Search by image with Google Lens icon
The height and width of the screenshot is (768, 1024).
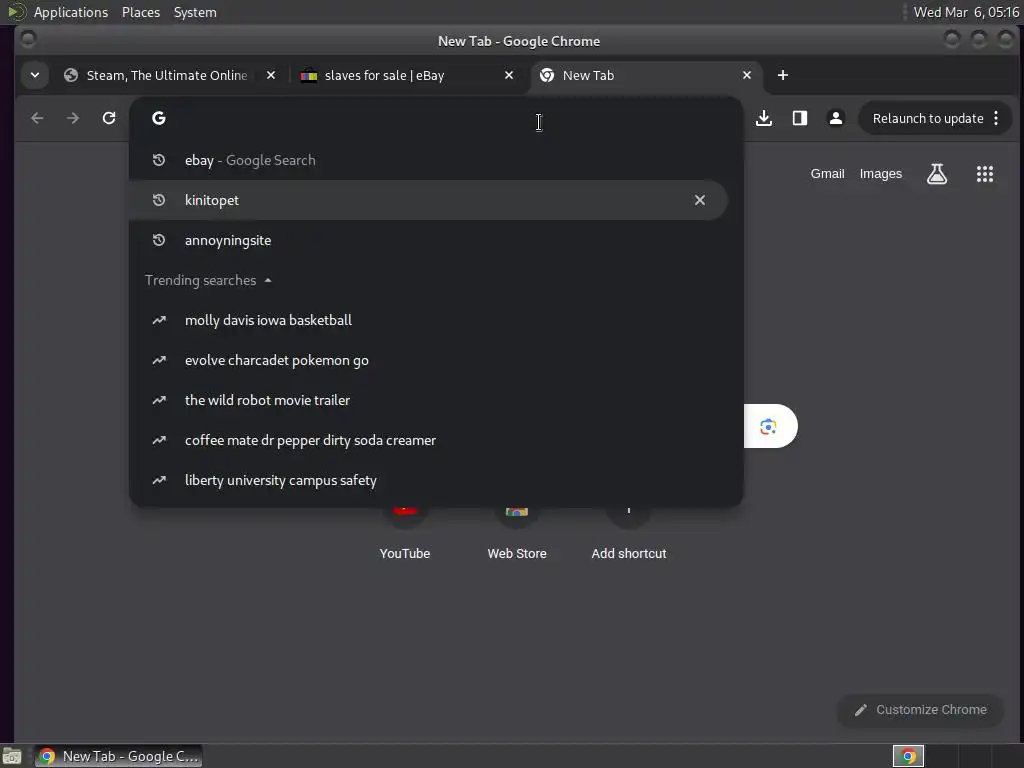(769, 426)
